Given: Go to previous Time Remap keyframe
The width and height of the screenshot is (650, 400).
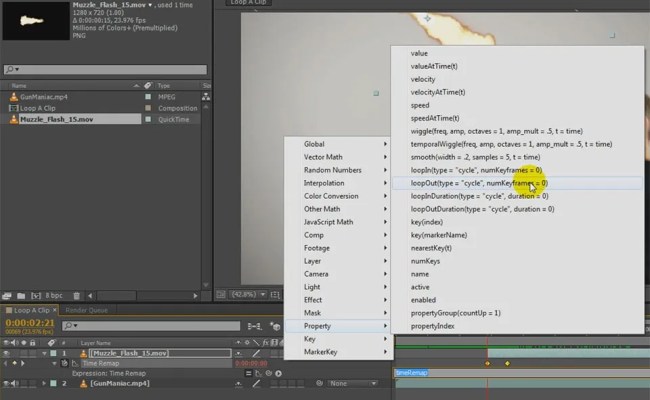Looking at the screenshot, I should 5,363.
